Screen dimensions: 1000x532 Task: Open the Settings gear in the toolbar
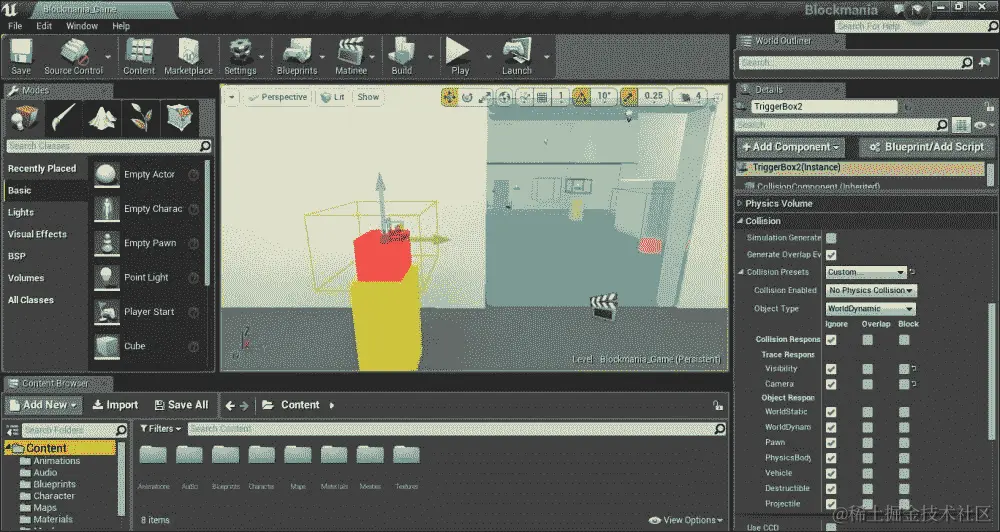(240, 57)
